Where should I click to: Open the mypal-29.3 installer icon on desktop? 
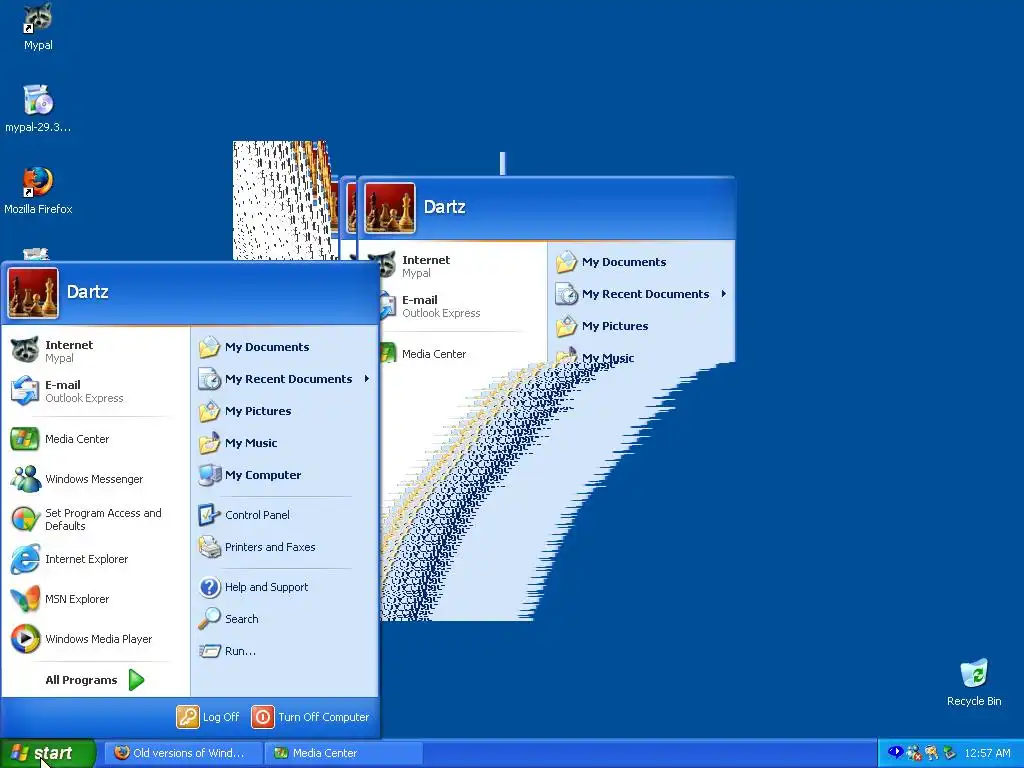[38, 108]
